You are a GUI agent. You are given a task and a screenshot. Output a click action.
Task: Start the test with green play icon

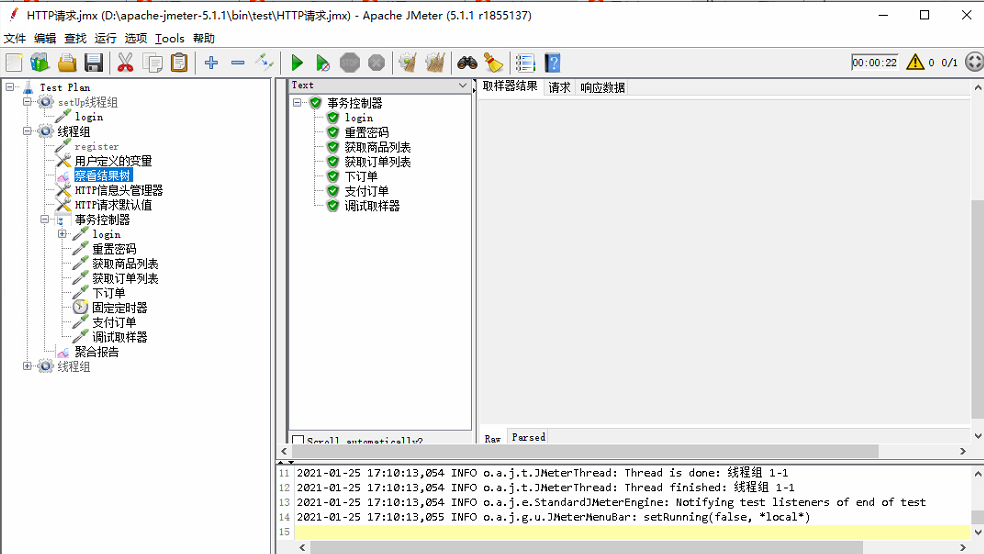click(297, 63)
